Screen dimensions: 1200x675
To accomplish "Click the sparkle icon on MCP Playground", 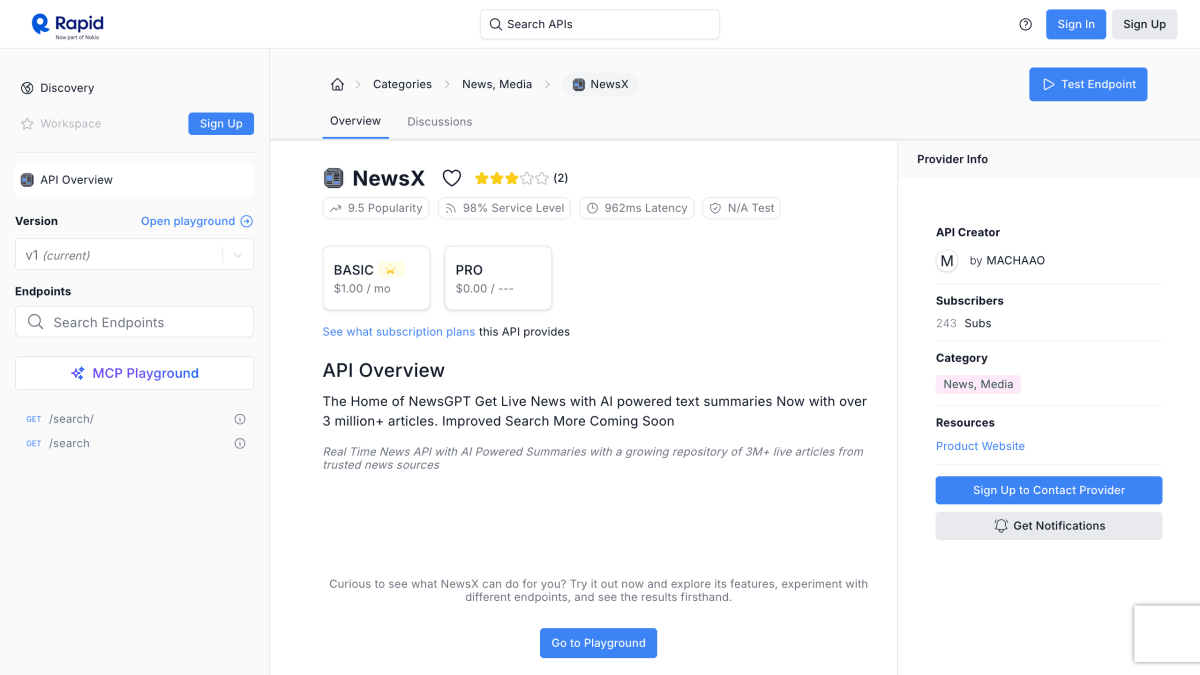I will point(78,373).
